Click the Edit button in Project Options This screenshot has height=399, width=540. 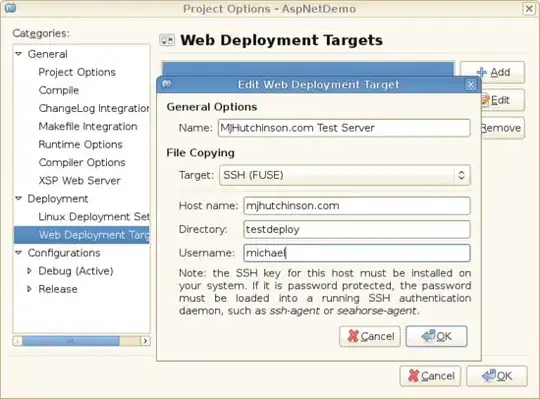point(502,100)
